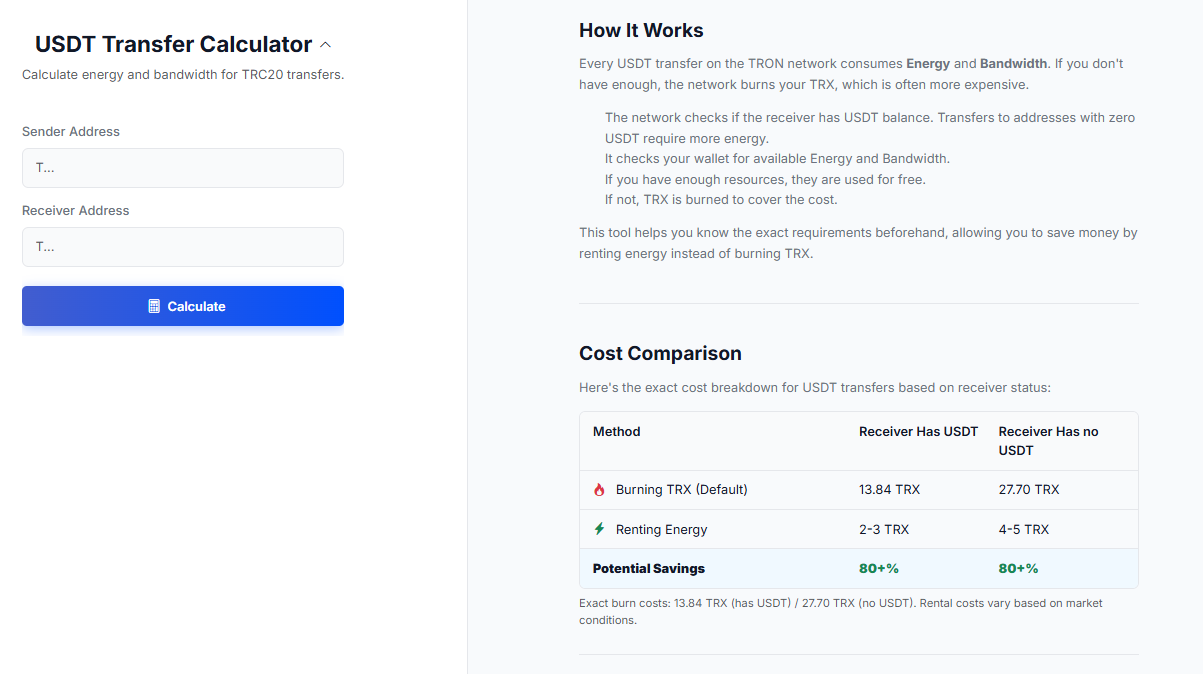Select the 27.70 TRX burn cost cell
This screenshot has height=674, width=1203.
1028,490
